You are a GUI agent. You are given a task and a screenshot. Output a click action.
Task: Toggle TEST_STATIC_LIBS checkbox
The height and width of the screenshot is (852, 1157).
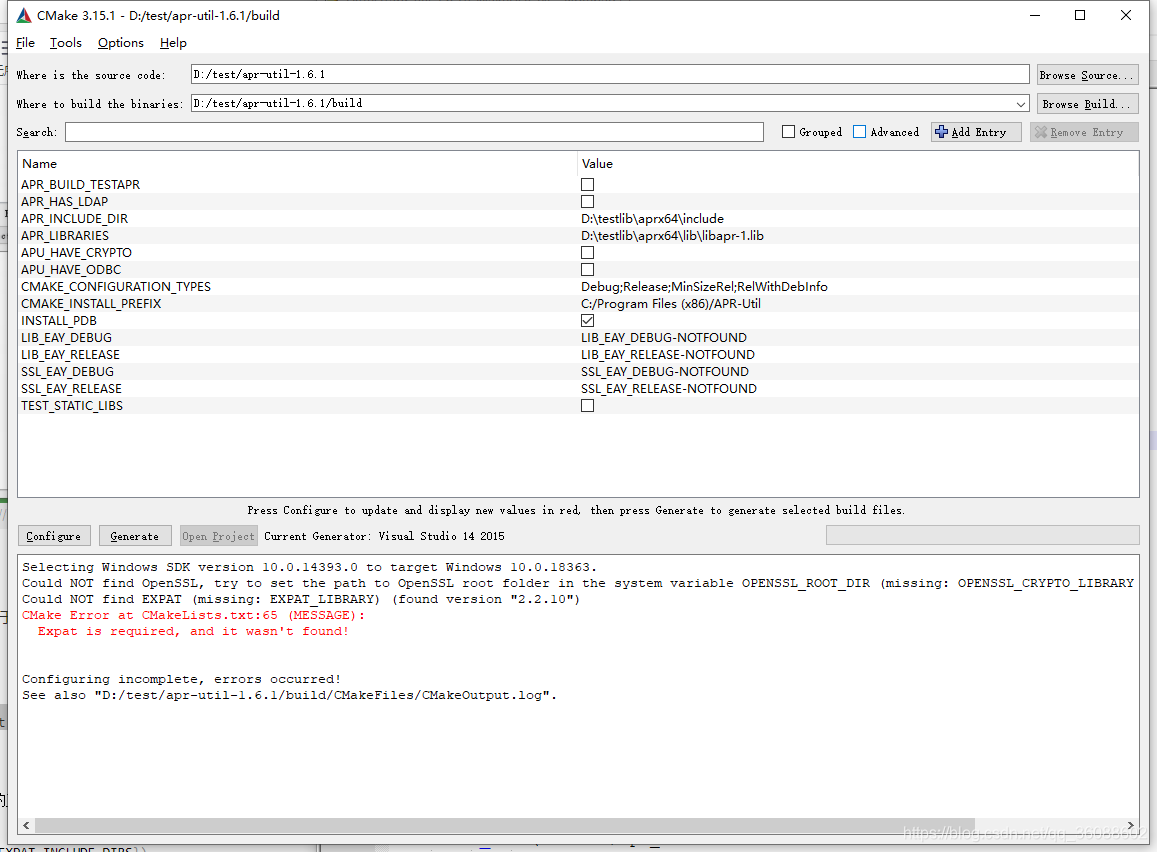587,406
